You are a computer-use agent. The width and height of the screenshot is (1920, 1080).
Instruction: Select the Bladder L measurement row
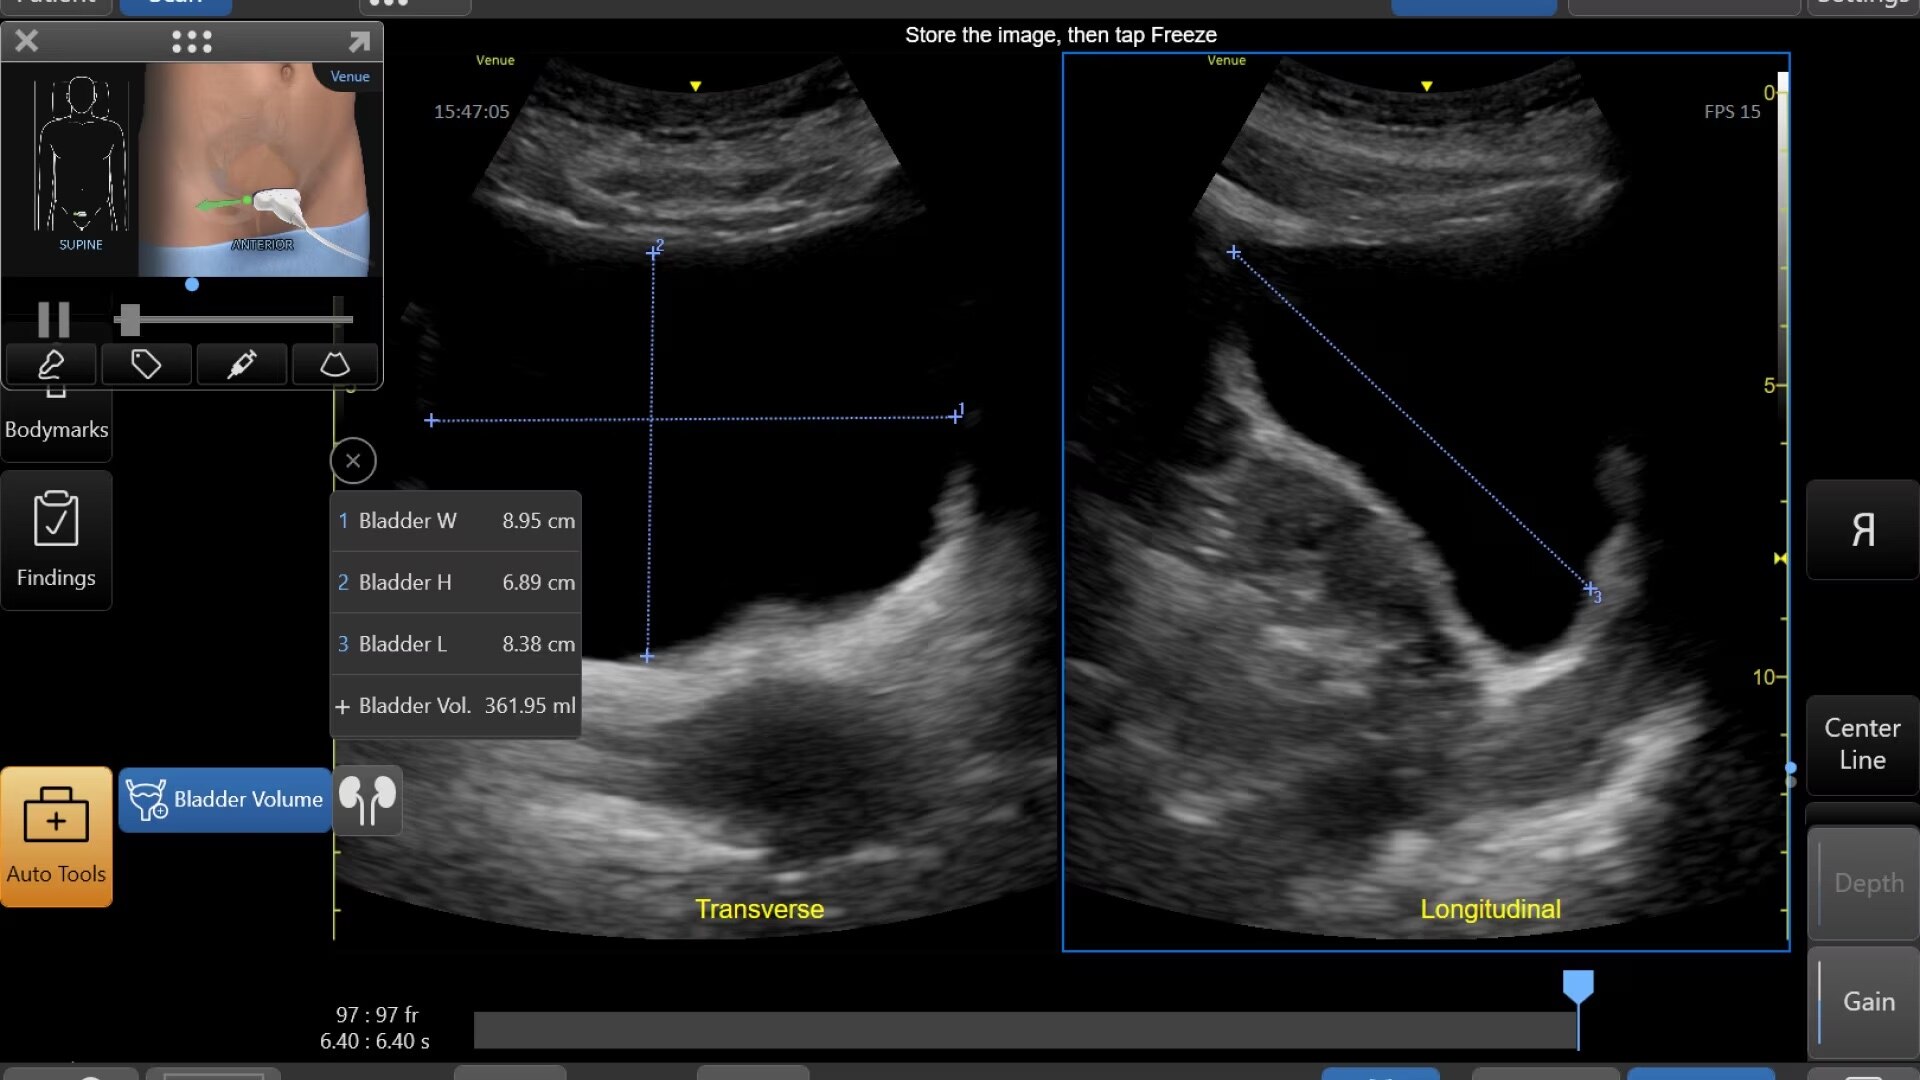(456, 644)
